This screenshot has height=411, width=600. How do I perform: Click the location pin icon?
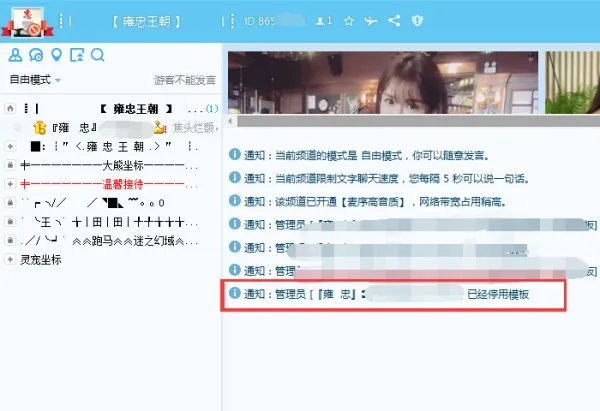coord(57,55)
